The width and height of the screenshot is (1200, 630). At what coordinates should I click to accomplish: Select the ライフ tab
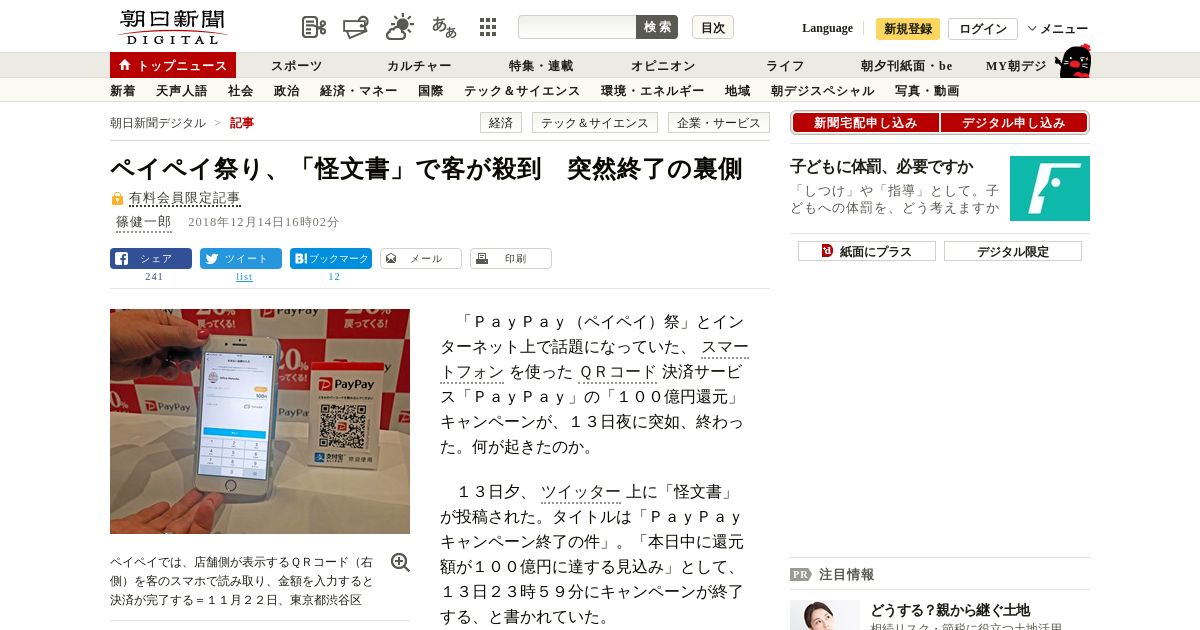coord(785,66)
